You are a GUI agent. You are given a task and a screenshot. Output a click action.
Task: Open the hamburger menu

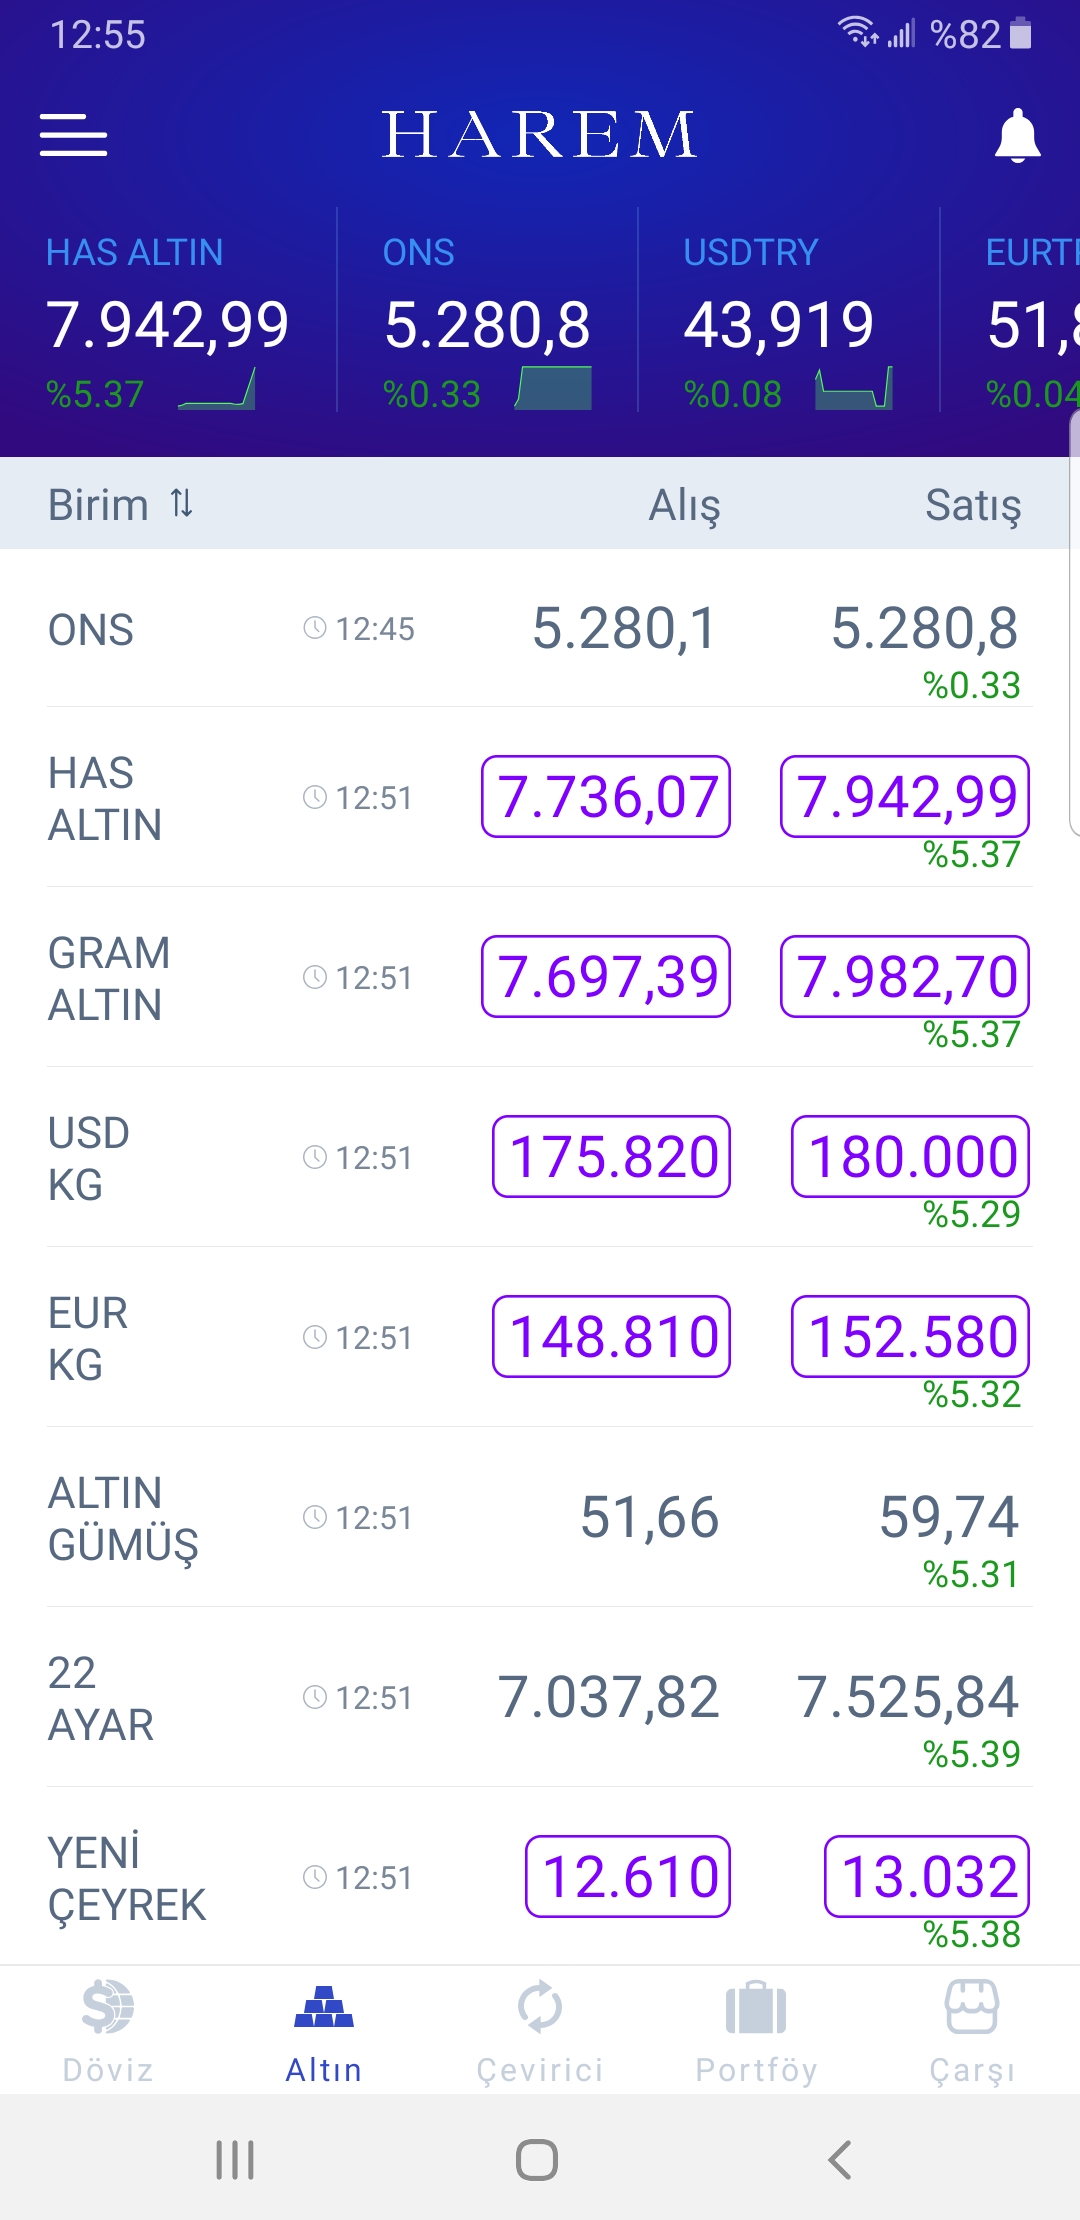pyautogui.click(x=73, y=135)
